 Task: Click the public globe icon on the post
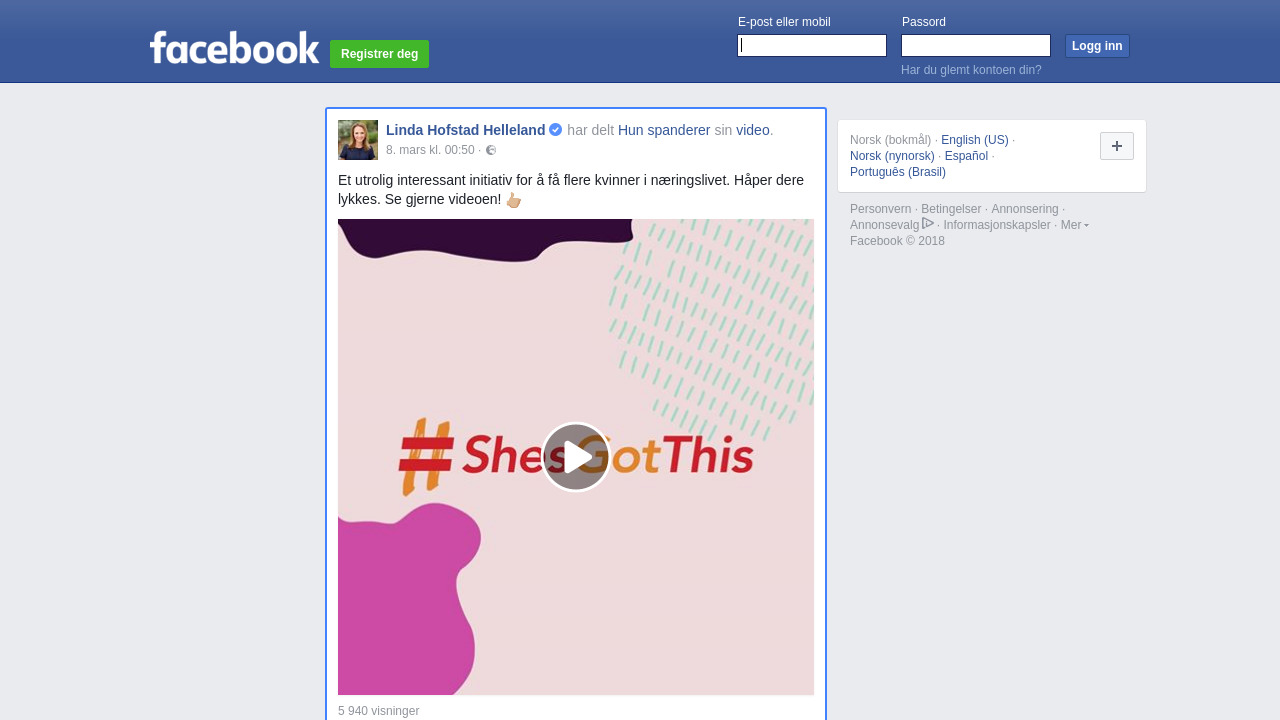(491, 150)
